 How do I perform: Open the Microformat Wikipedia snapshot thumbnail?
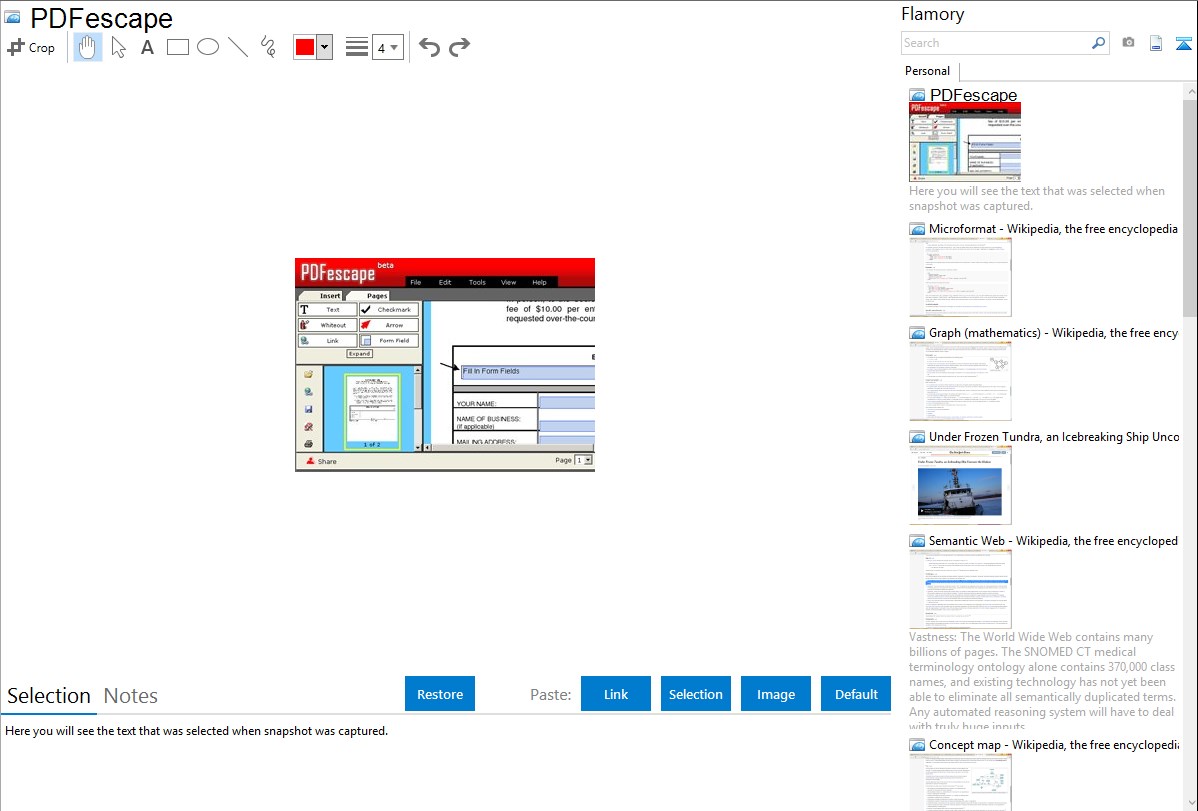pos(960,277)
